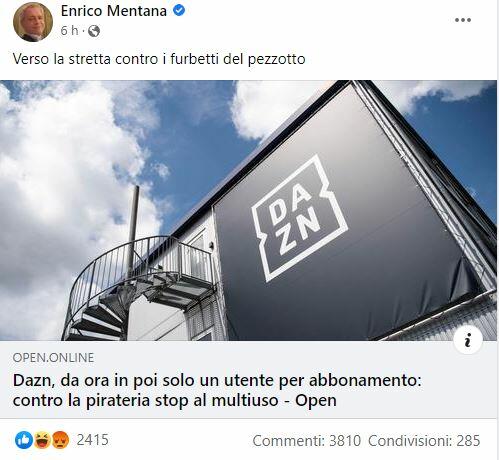Viewport: 499px width, 460px height.
Task: Click the angry reaction icon
Action: tap(60, 440)
